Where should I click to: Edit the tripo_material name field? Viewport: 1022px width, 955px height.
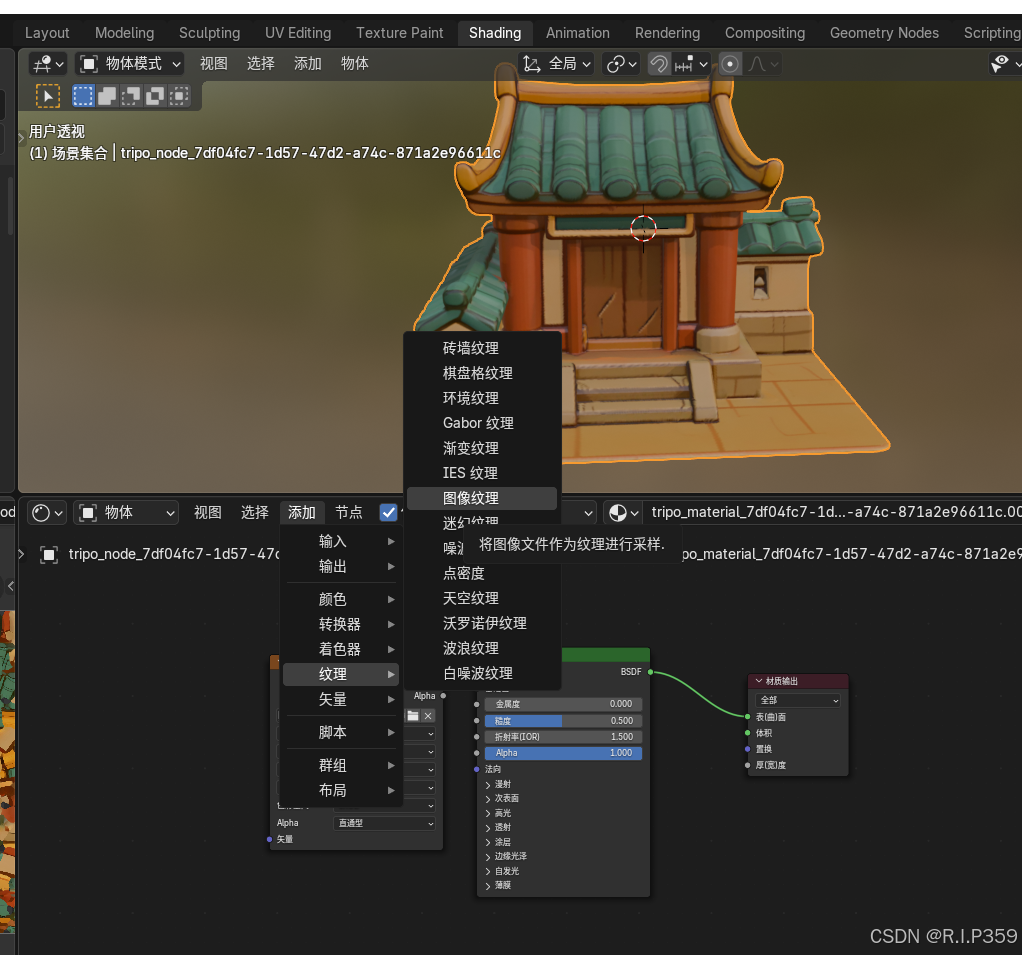[832, 512]
